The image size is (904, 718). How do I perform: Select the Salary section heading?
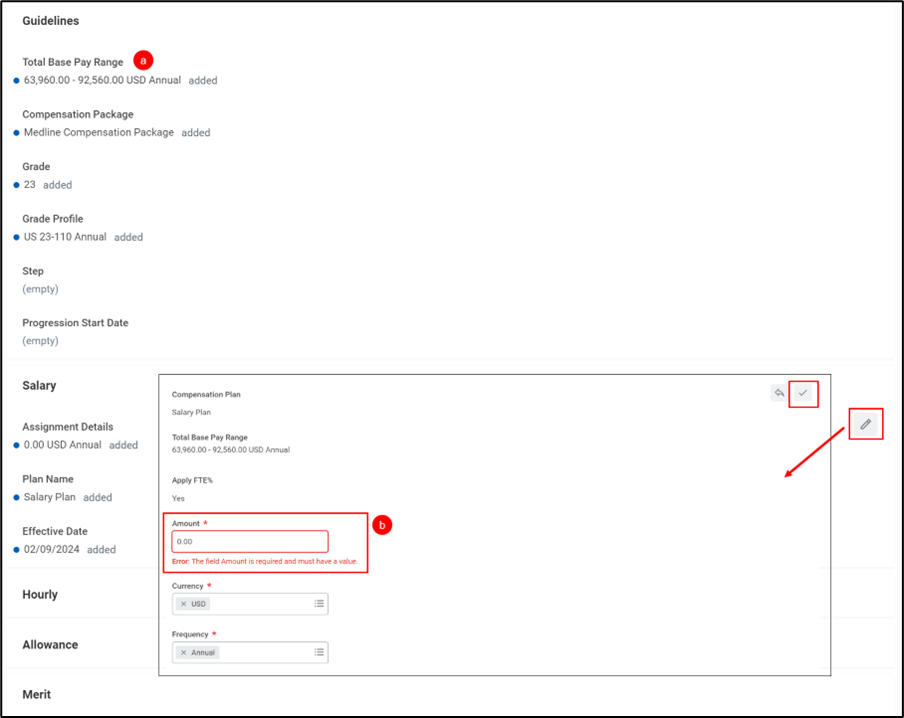pyautogui.click(x=39, y=385)
